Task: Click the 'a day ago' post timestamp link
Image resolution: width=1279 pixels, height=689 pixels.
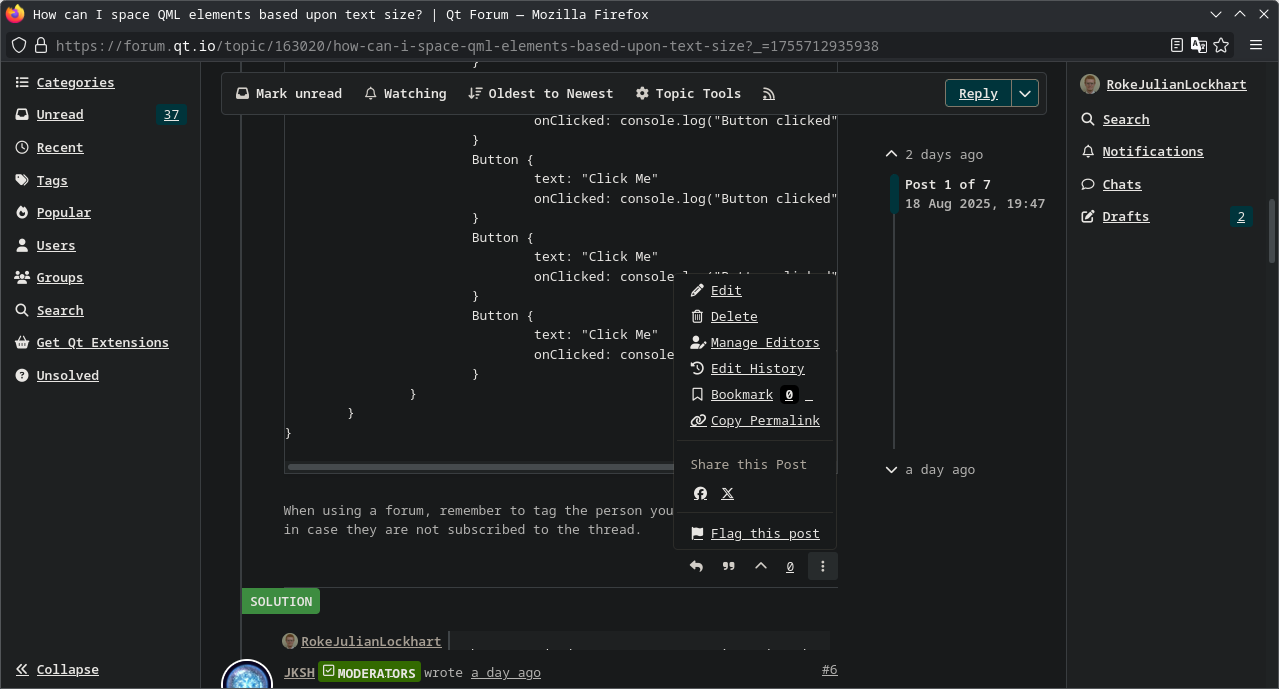Action: [x=506, y=672]
